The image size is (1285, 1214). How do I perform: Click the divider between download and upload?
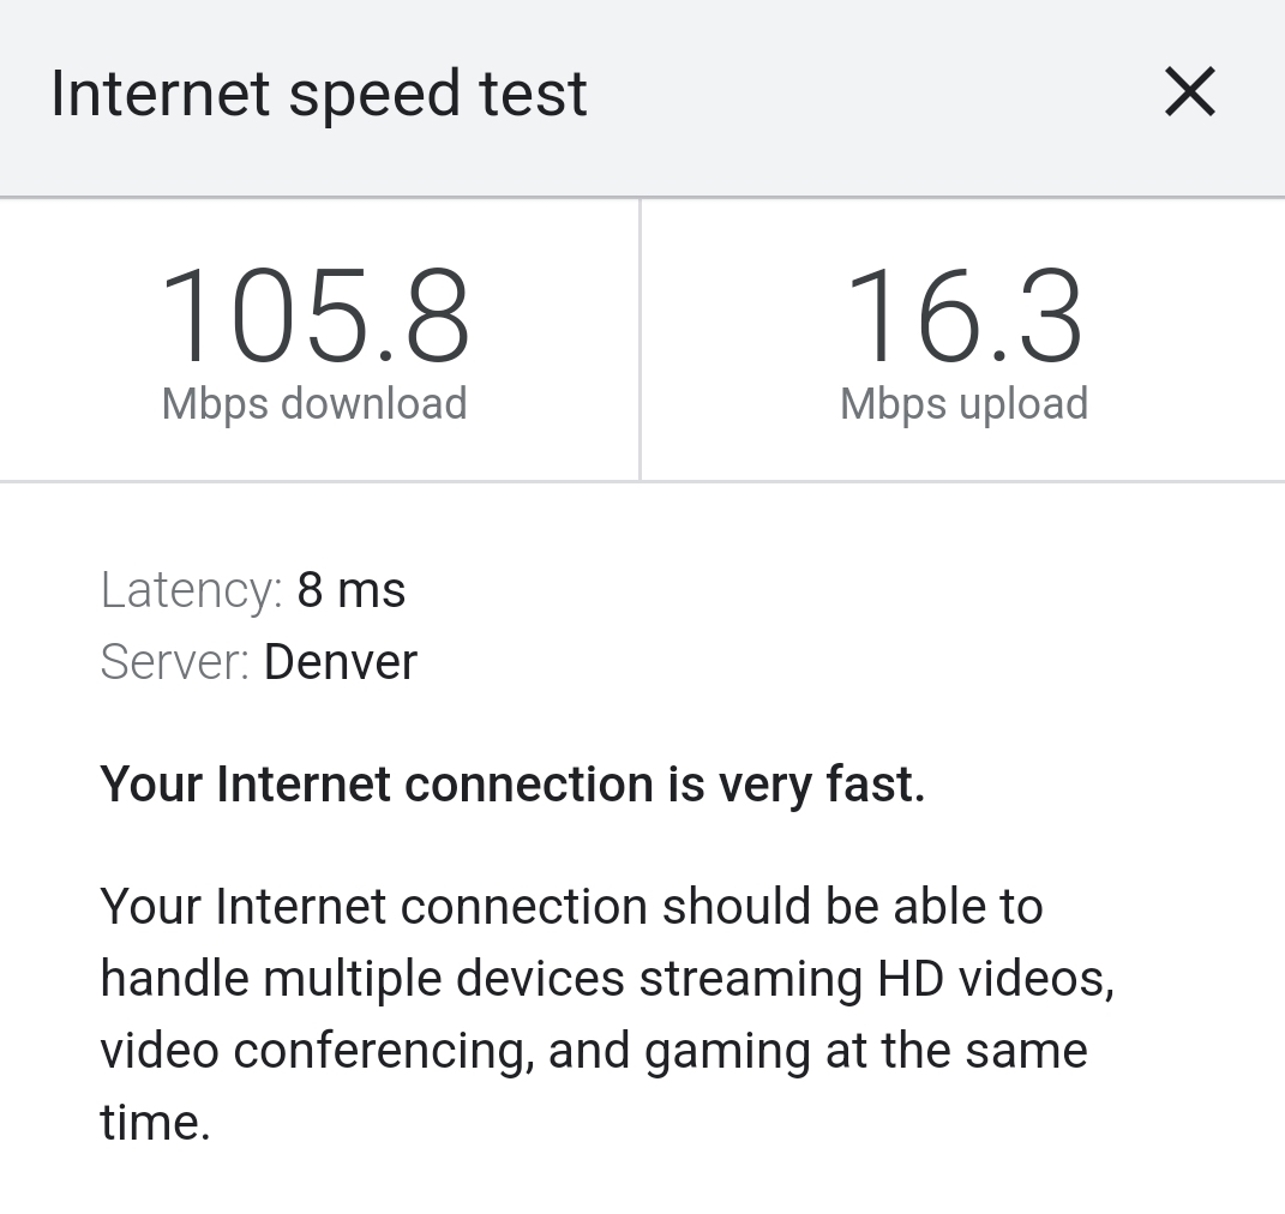click(x=640, y=340)
